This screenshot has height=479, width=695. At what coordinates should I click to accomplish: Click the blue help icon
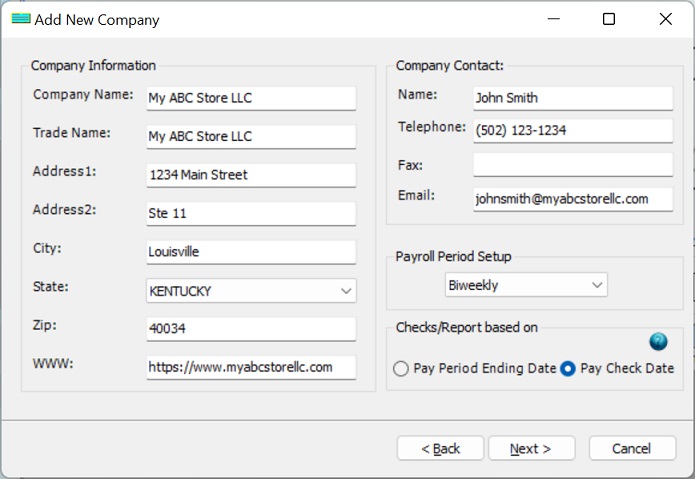[658, 342]
